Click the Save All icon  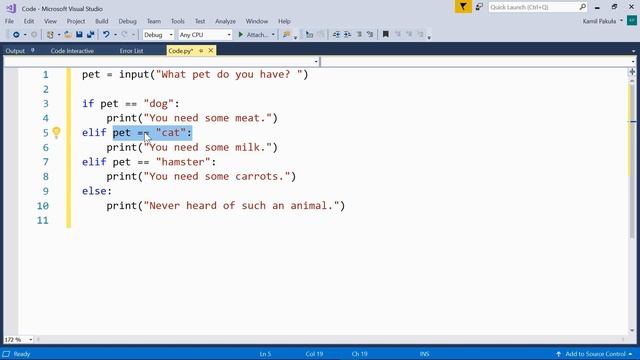90,35
